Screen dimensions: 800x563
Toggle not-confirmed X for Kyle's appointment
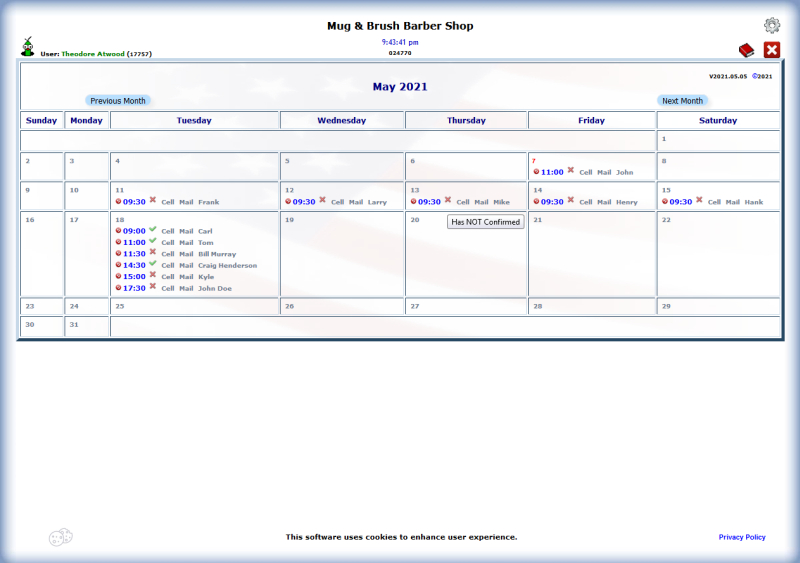pos(153,275)
